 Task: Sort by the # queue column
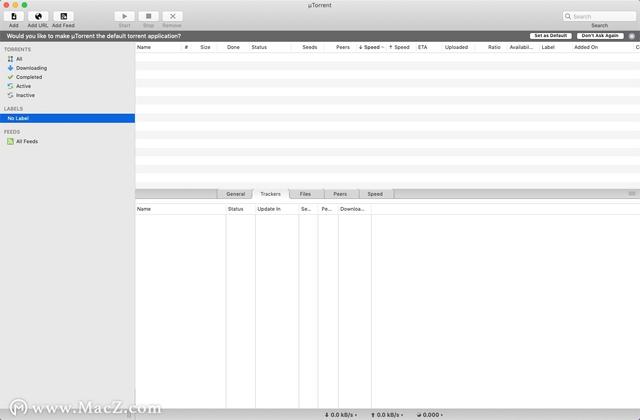(x=187, y=47)
